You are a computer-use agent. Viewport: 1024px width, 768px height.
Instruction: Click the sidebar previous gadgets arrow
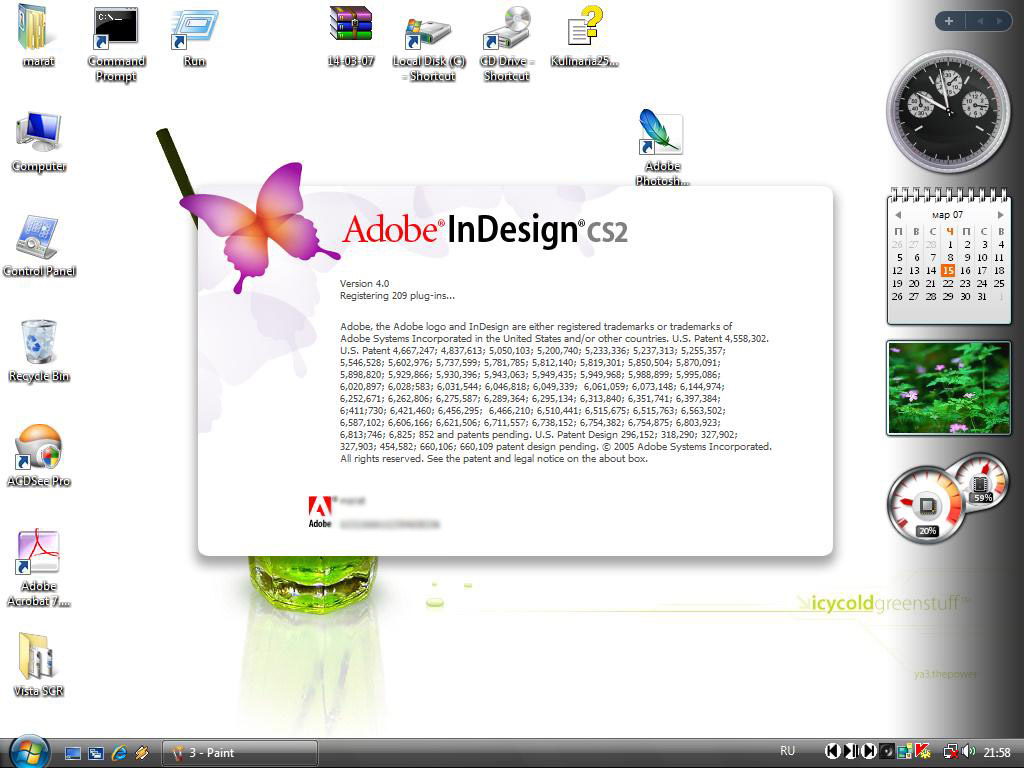[980, 21]
